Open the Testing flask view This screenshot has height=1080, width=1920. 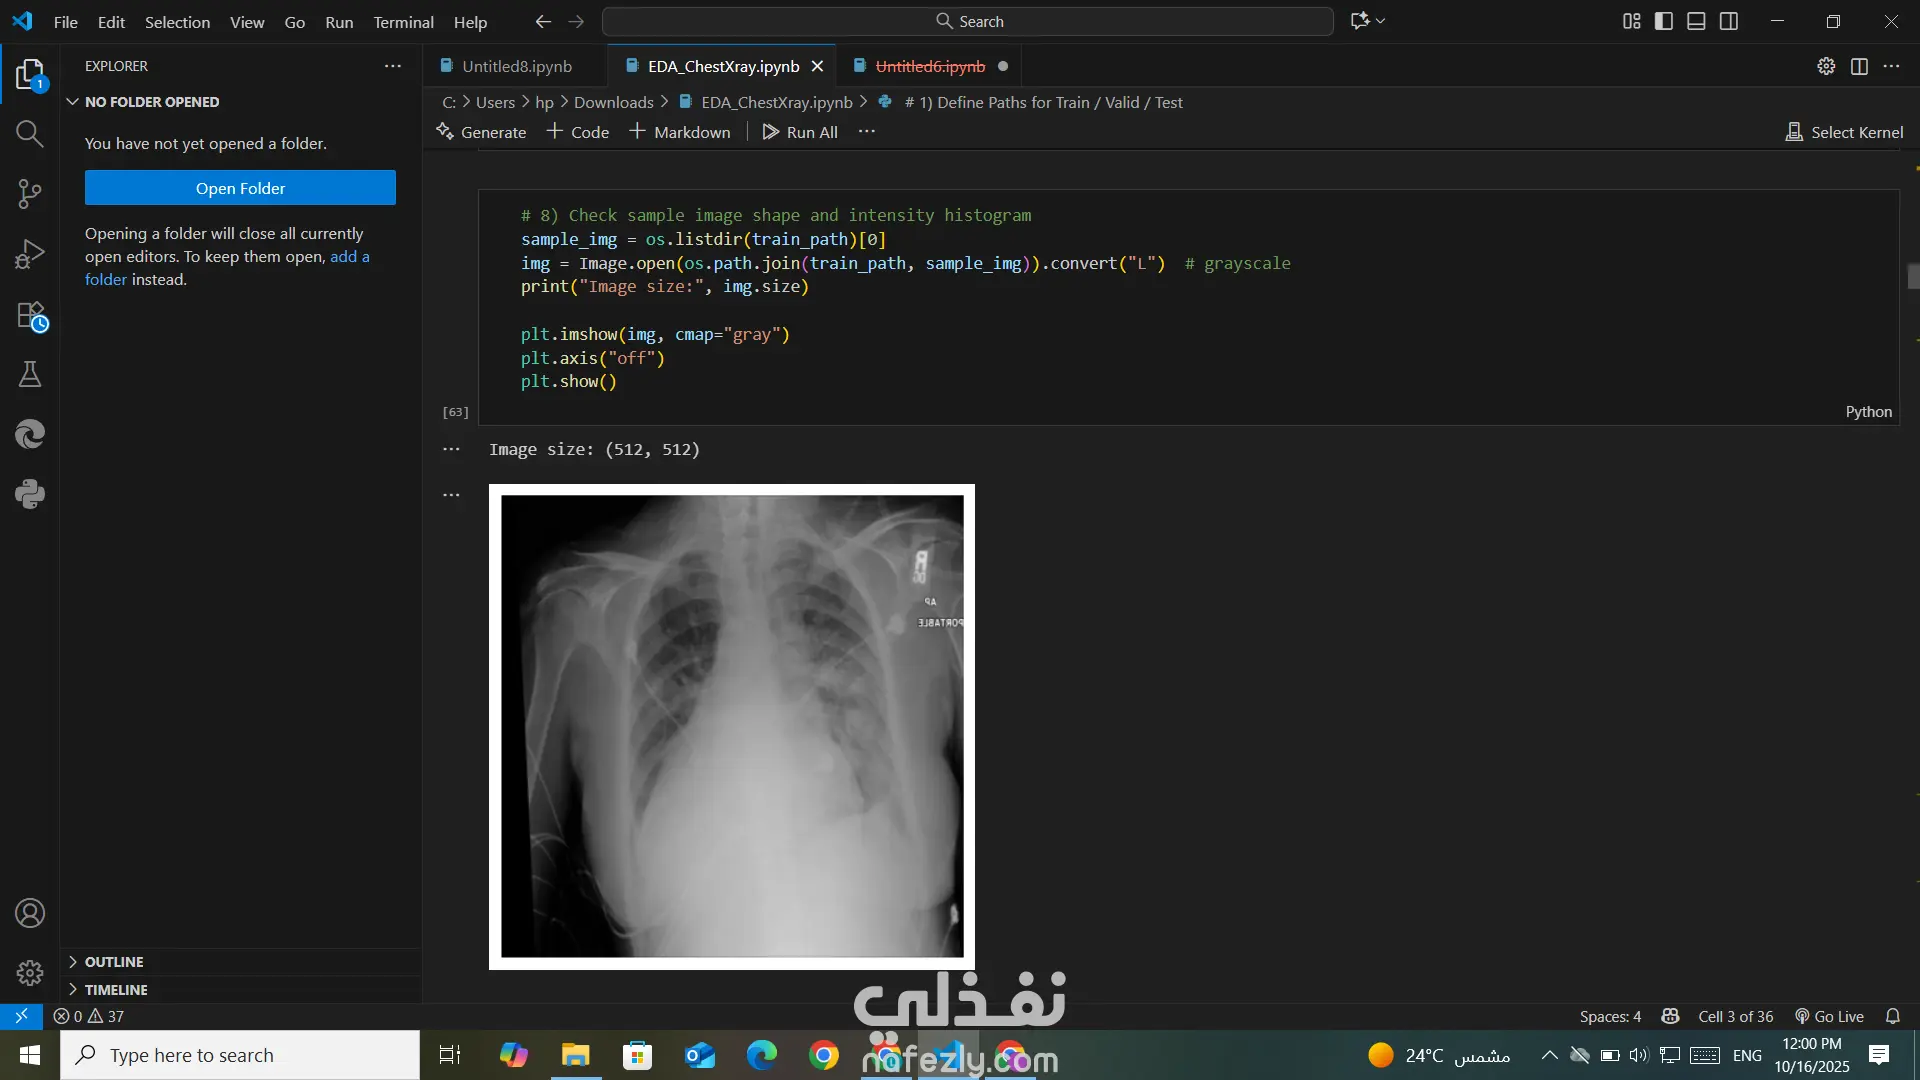(x=29, y=374)
